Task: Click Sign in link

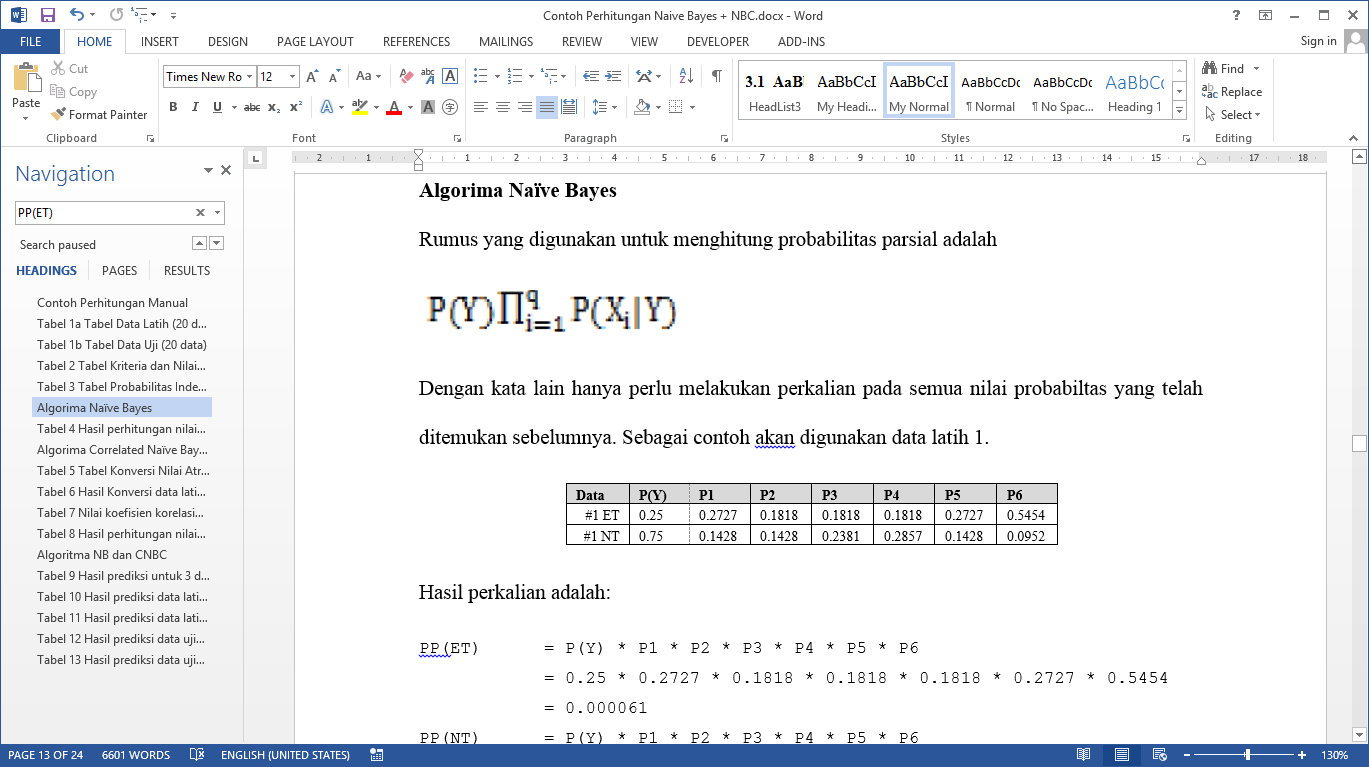Action: pos(1318,41)
